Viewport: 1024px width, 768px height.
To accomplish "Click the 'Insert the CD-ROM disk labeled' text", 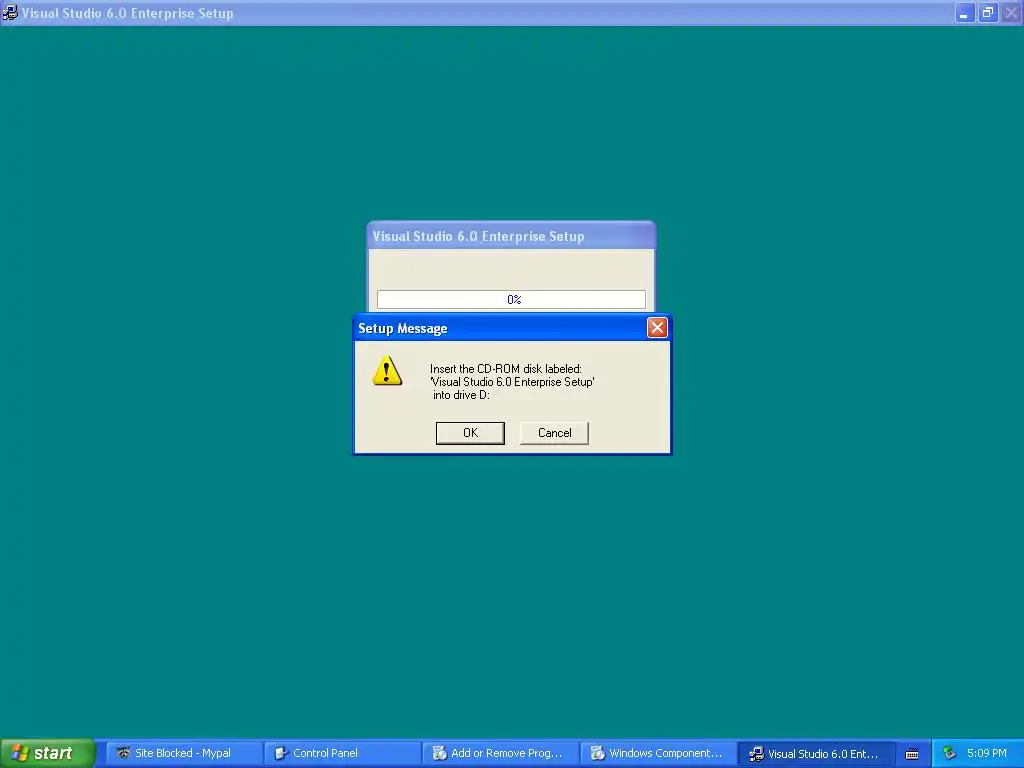I will (x=505, y=369).
